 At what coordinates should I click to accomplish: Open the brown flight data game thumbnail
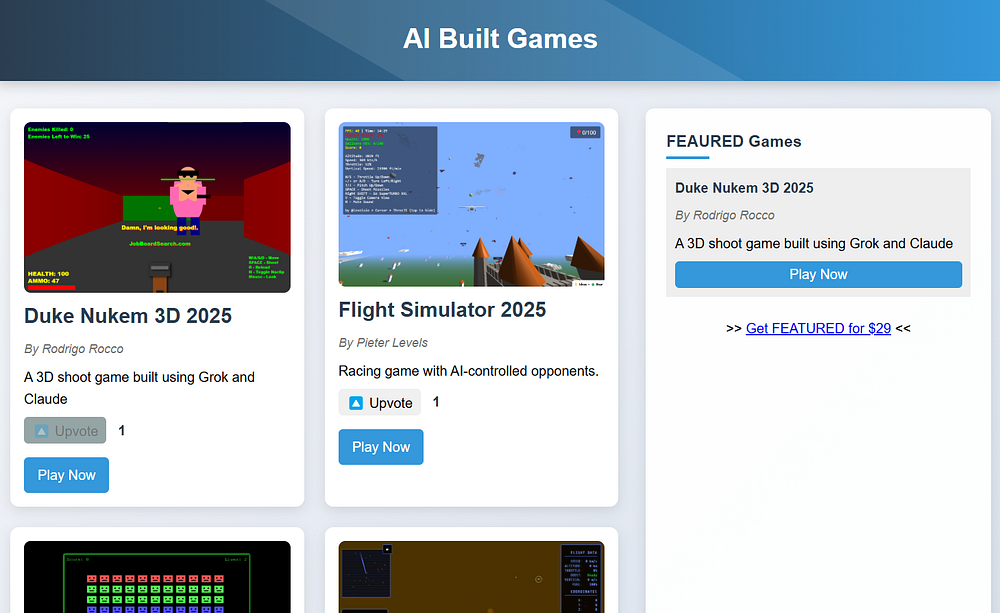471,577
